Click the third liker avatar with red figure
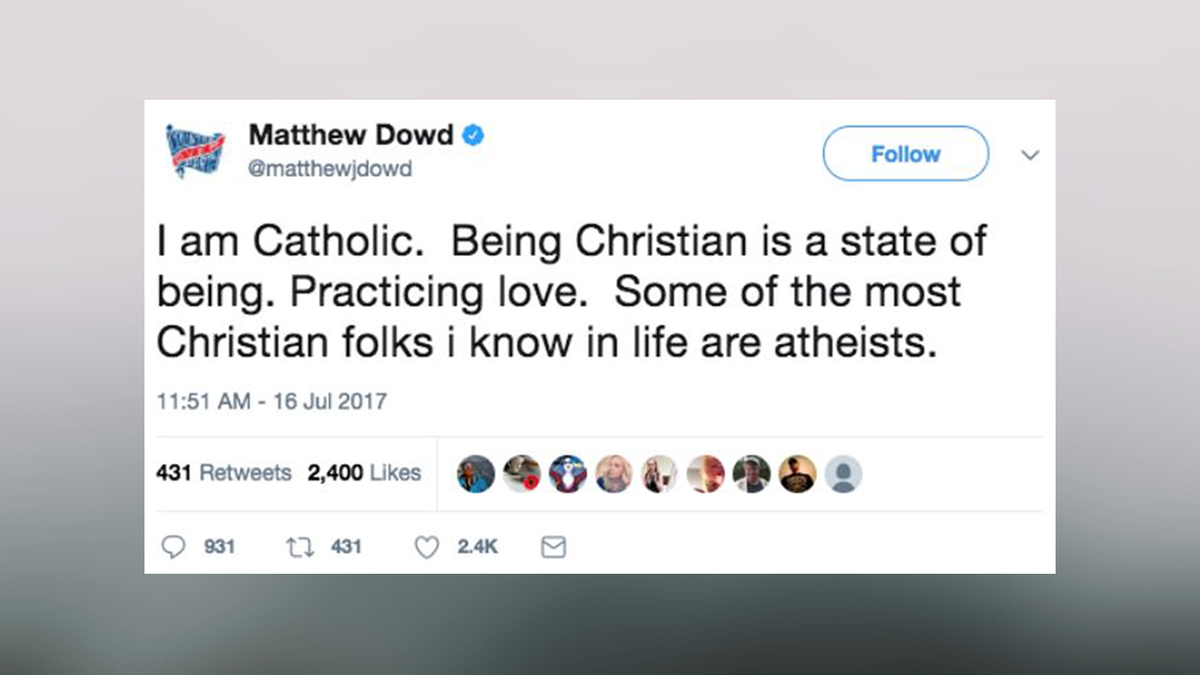This screenshot has width=1200, height=675. (x=568, y=474)
